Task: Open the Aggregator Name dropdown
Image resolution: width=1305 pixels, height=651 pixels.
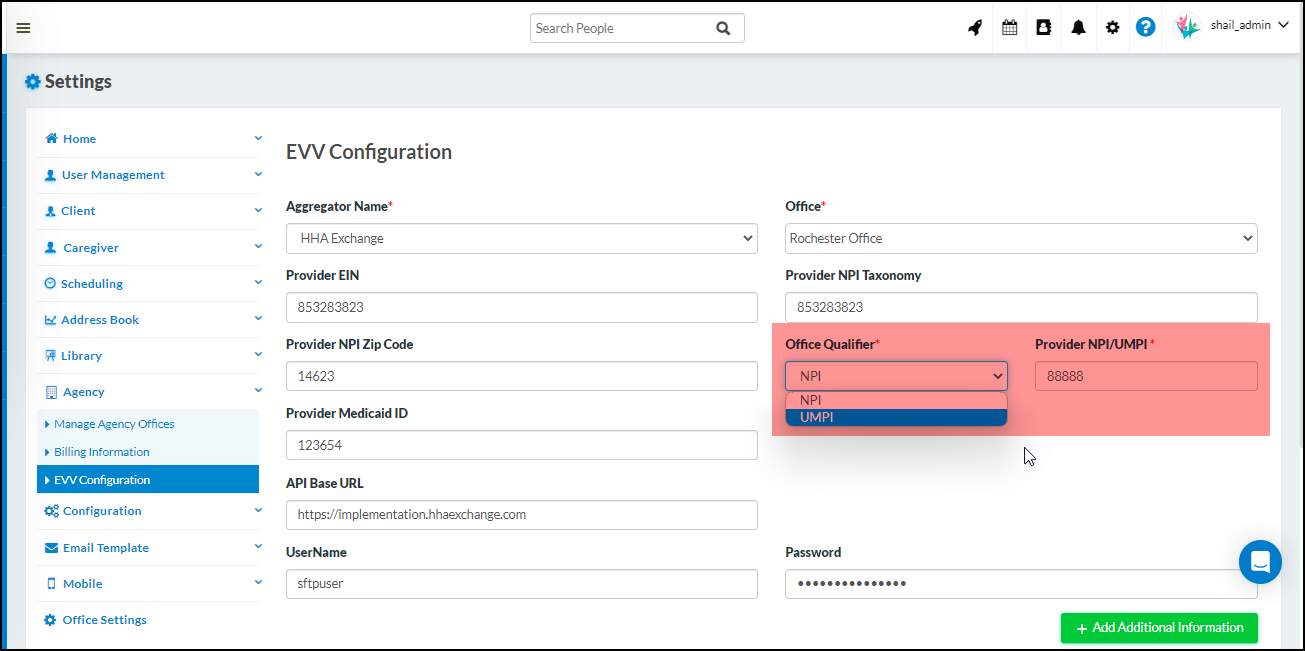Action: coord(521,238)
